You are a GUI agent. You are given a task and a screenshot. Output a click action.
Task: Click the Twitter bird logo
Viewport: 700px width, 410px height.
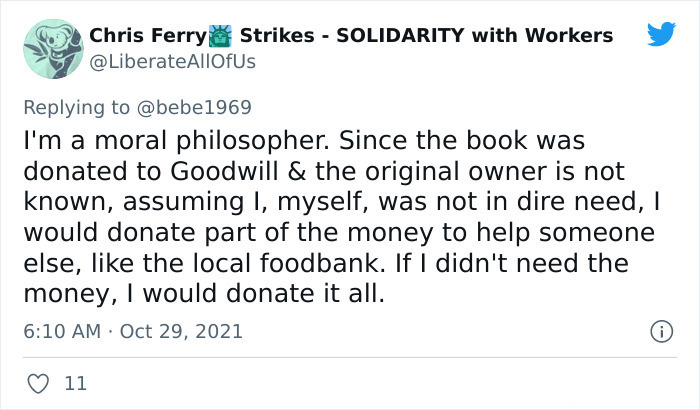click(661, 34)
